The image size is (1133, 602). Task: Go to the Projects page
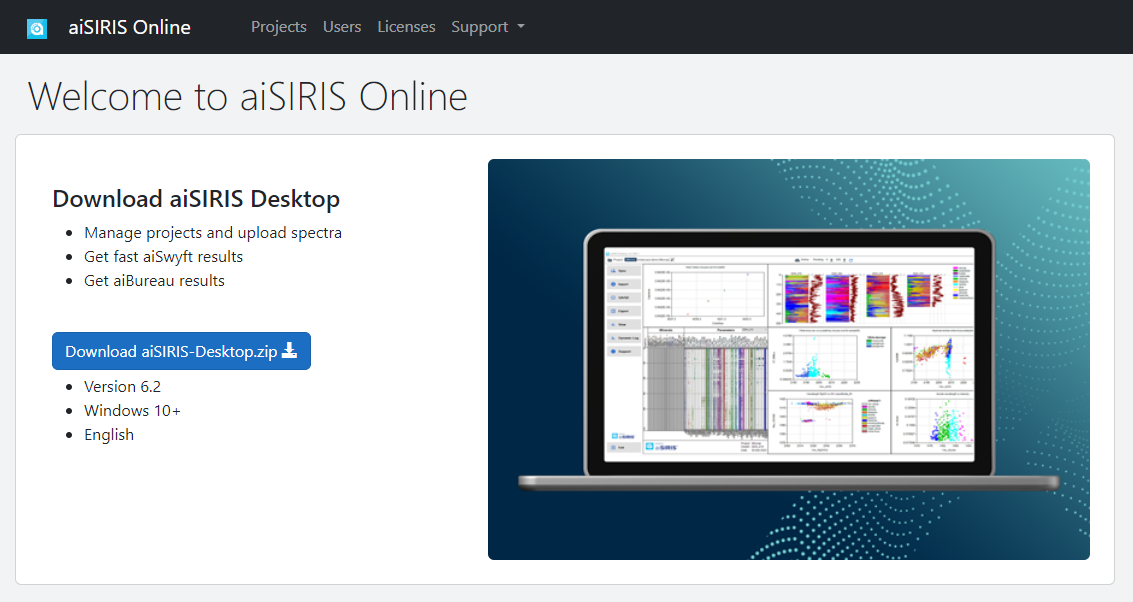(279, 27)
